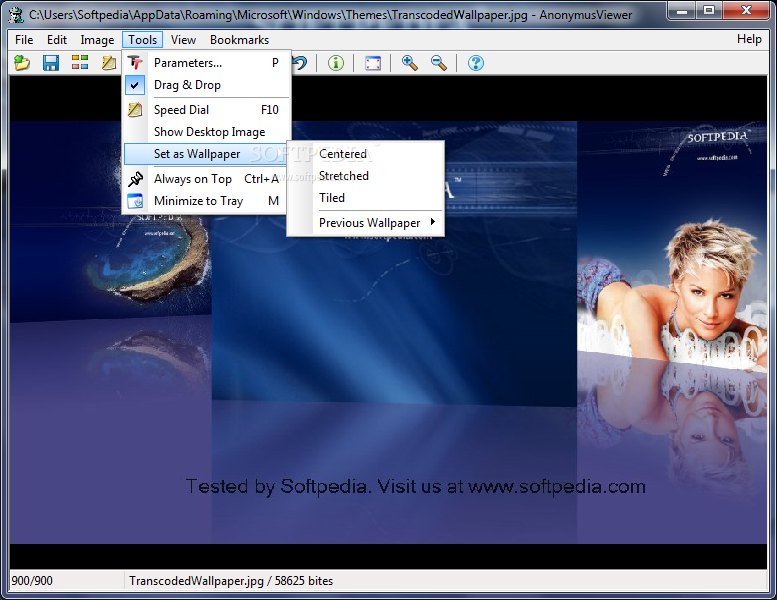Toggle fullscreen with the red frame icon
Image resolution: width=777 pixels, height=600 pixels.
point(373,63)
